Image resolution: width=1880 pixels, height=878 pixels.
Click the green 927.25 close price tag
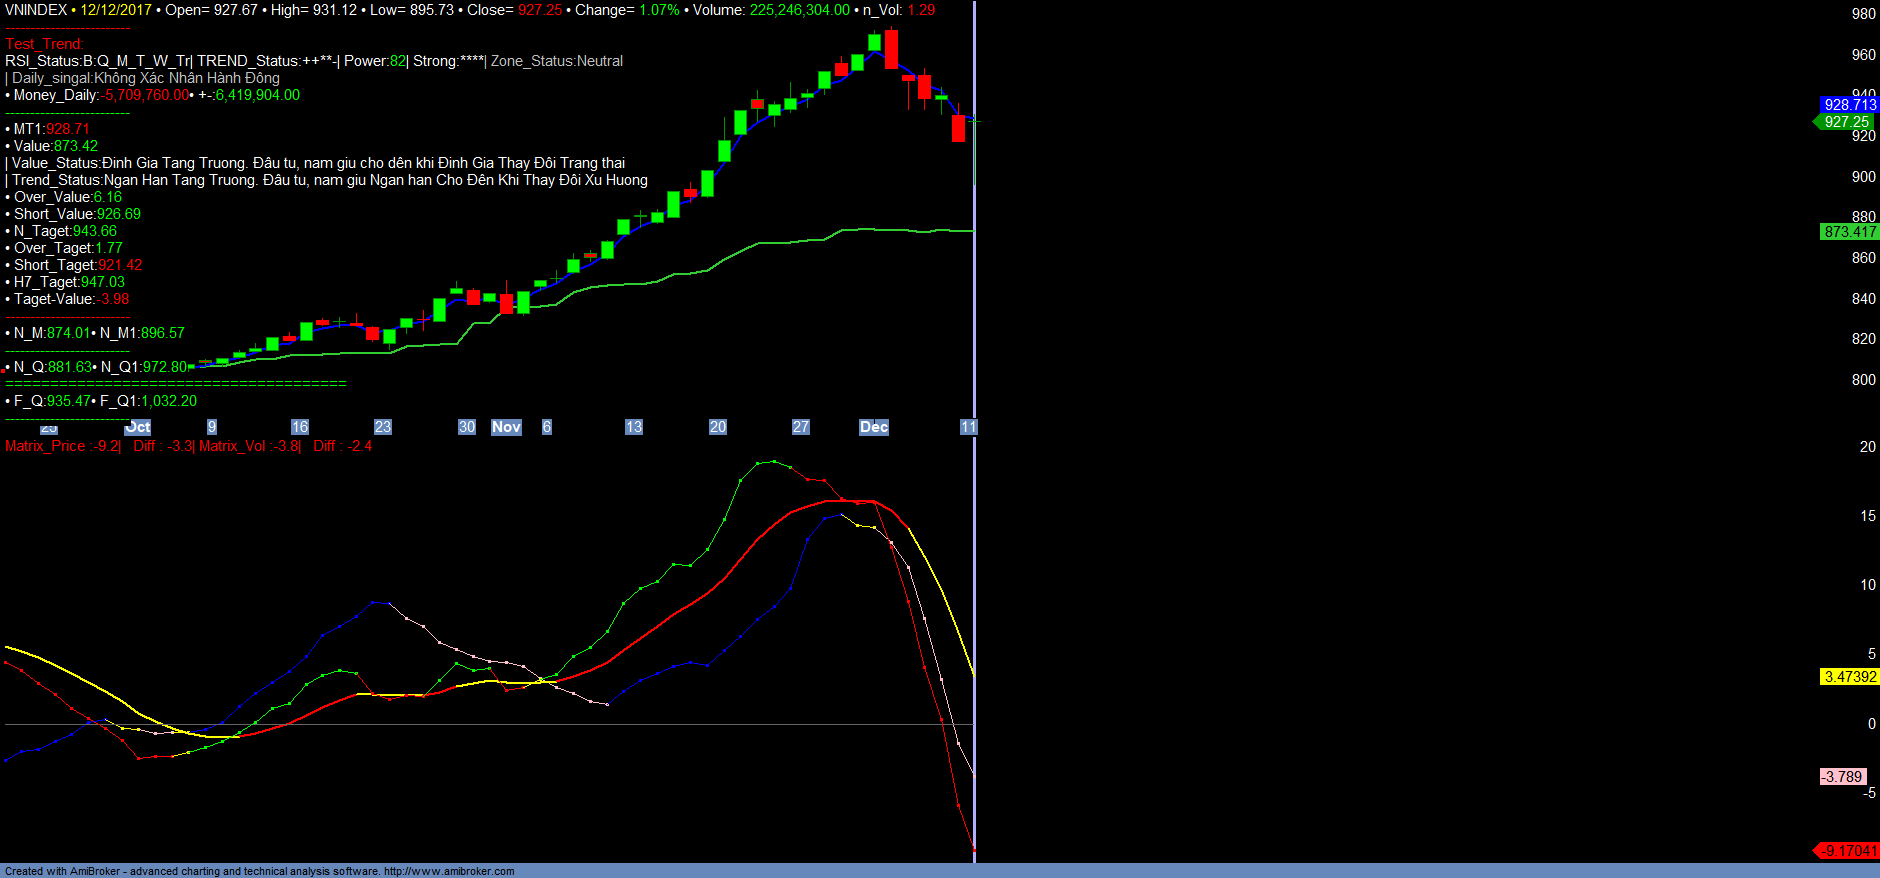1845,122
